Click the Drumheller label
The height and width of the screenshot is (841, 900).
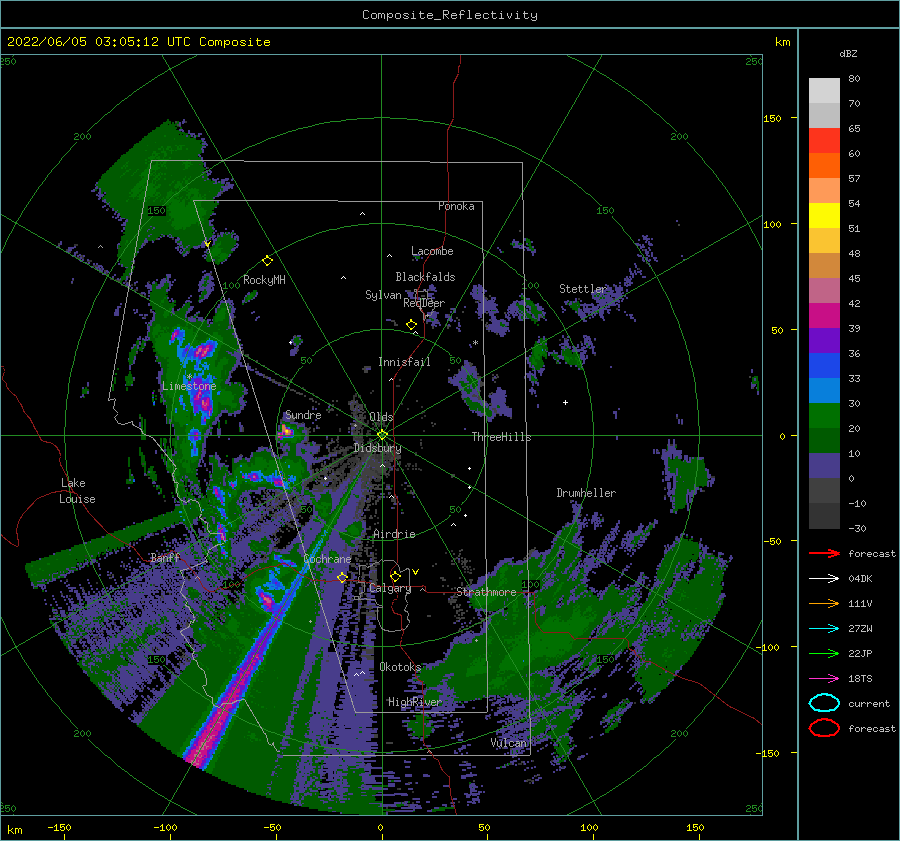click(586, 493)
